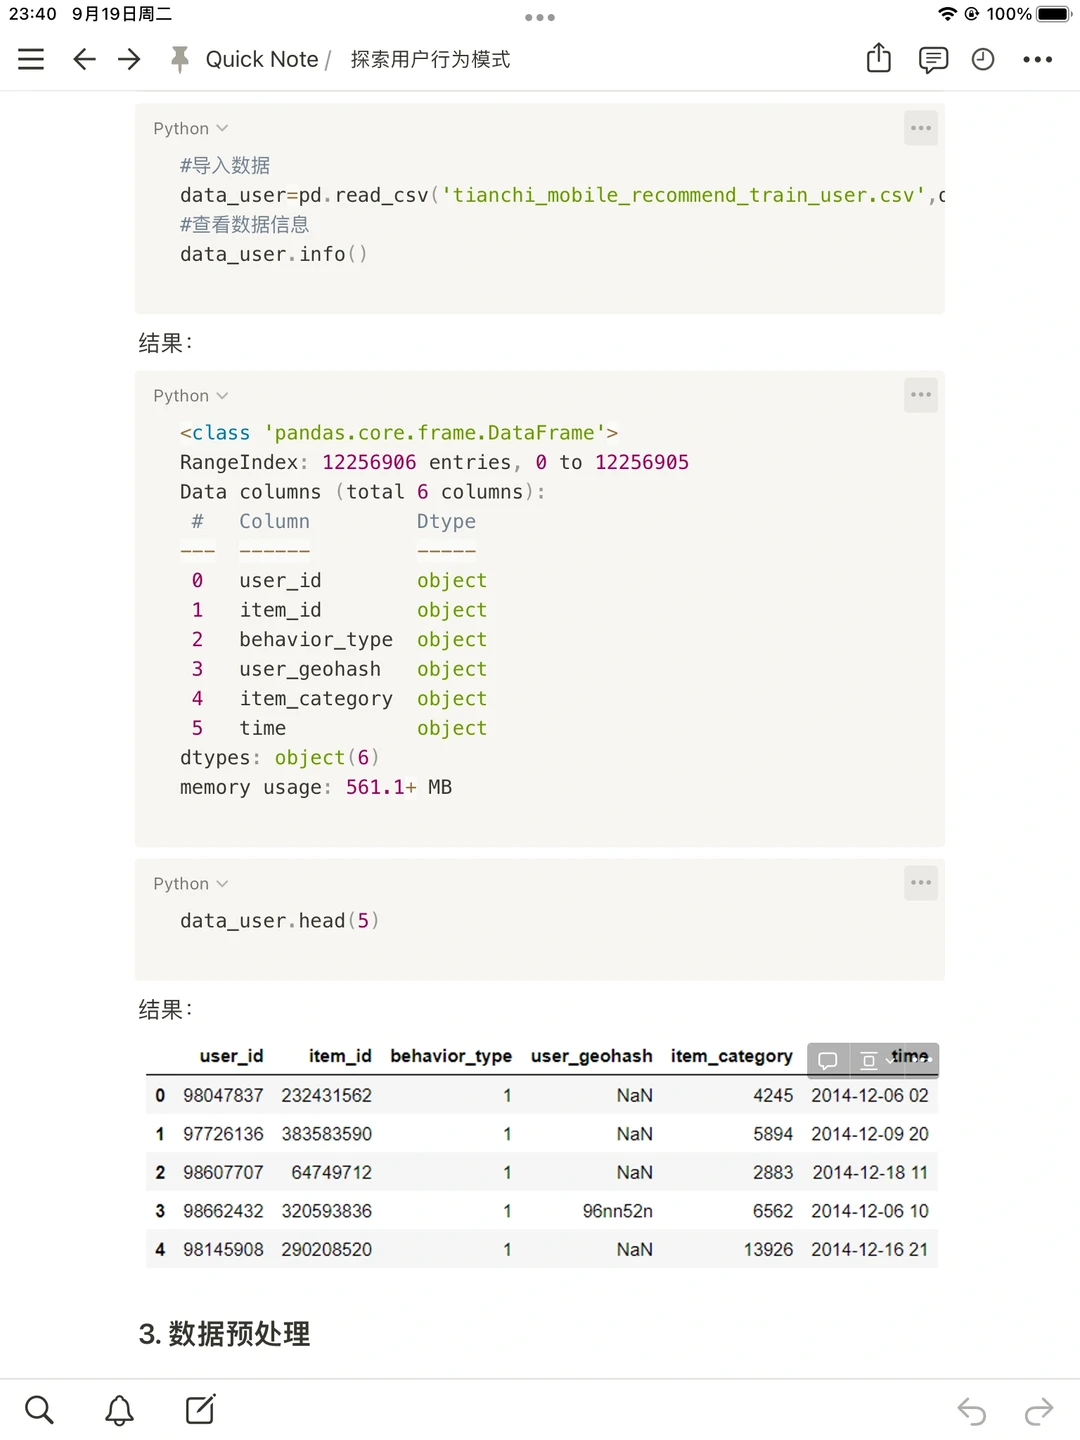Open the page more options menu
The width and height of the screenshot is (1080, 1440).
point(1037,60)
